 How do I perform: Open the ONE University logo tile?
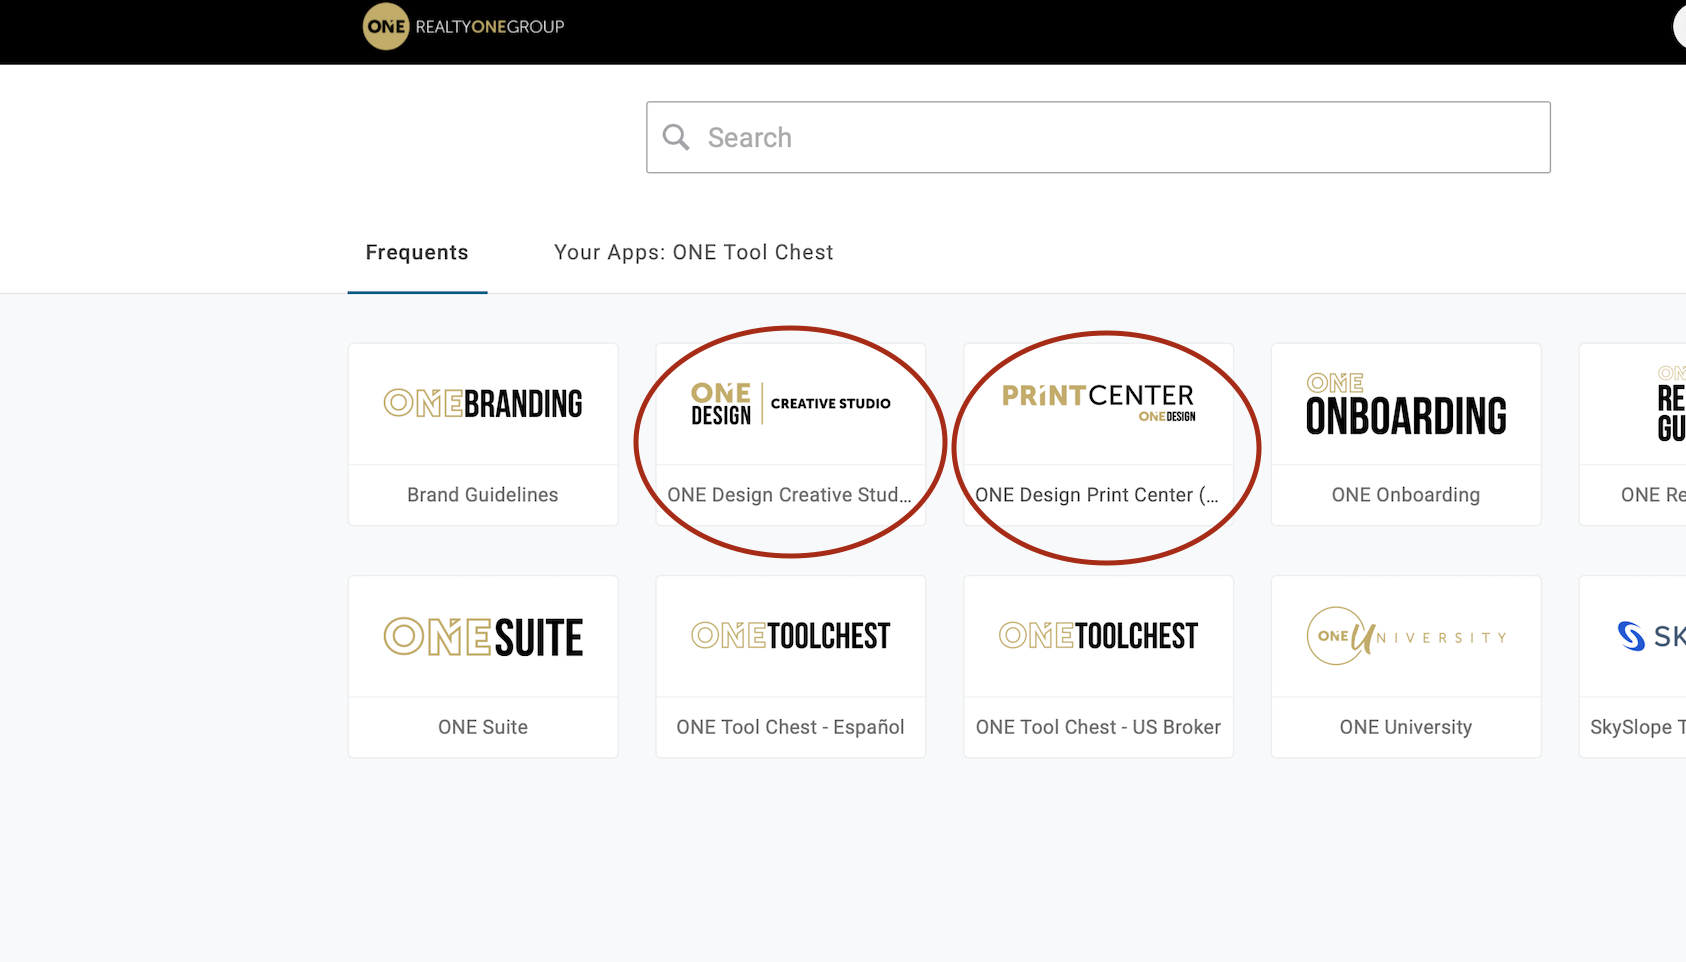[x=1406, y=636]
